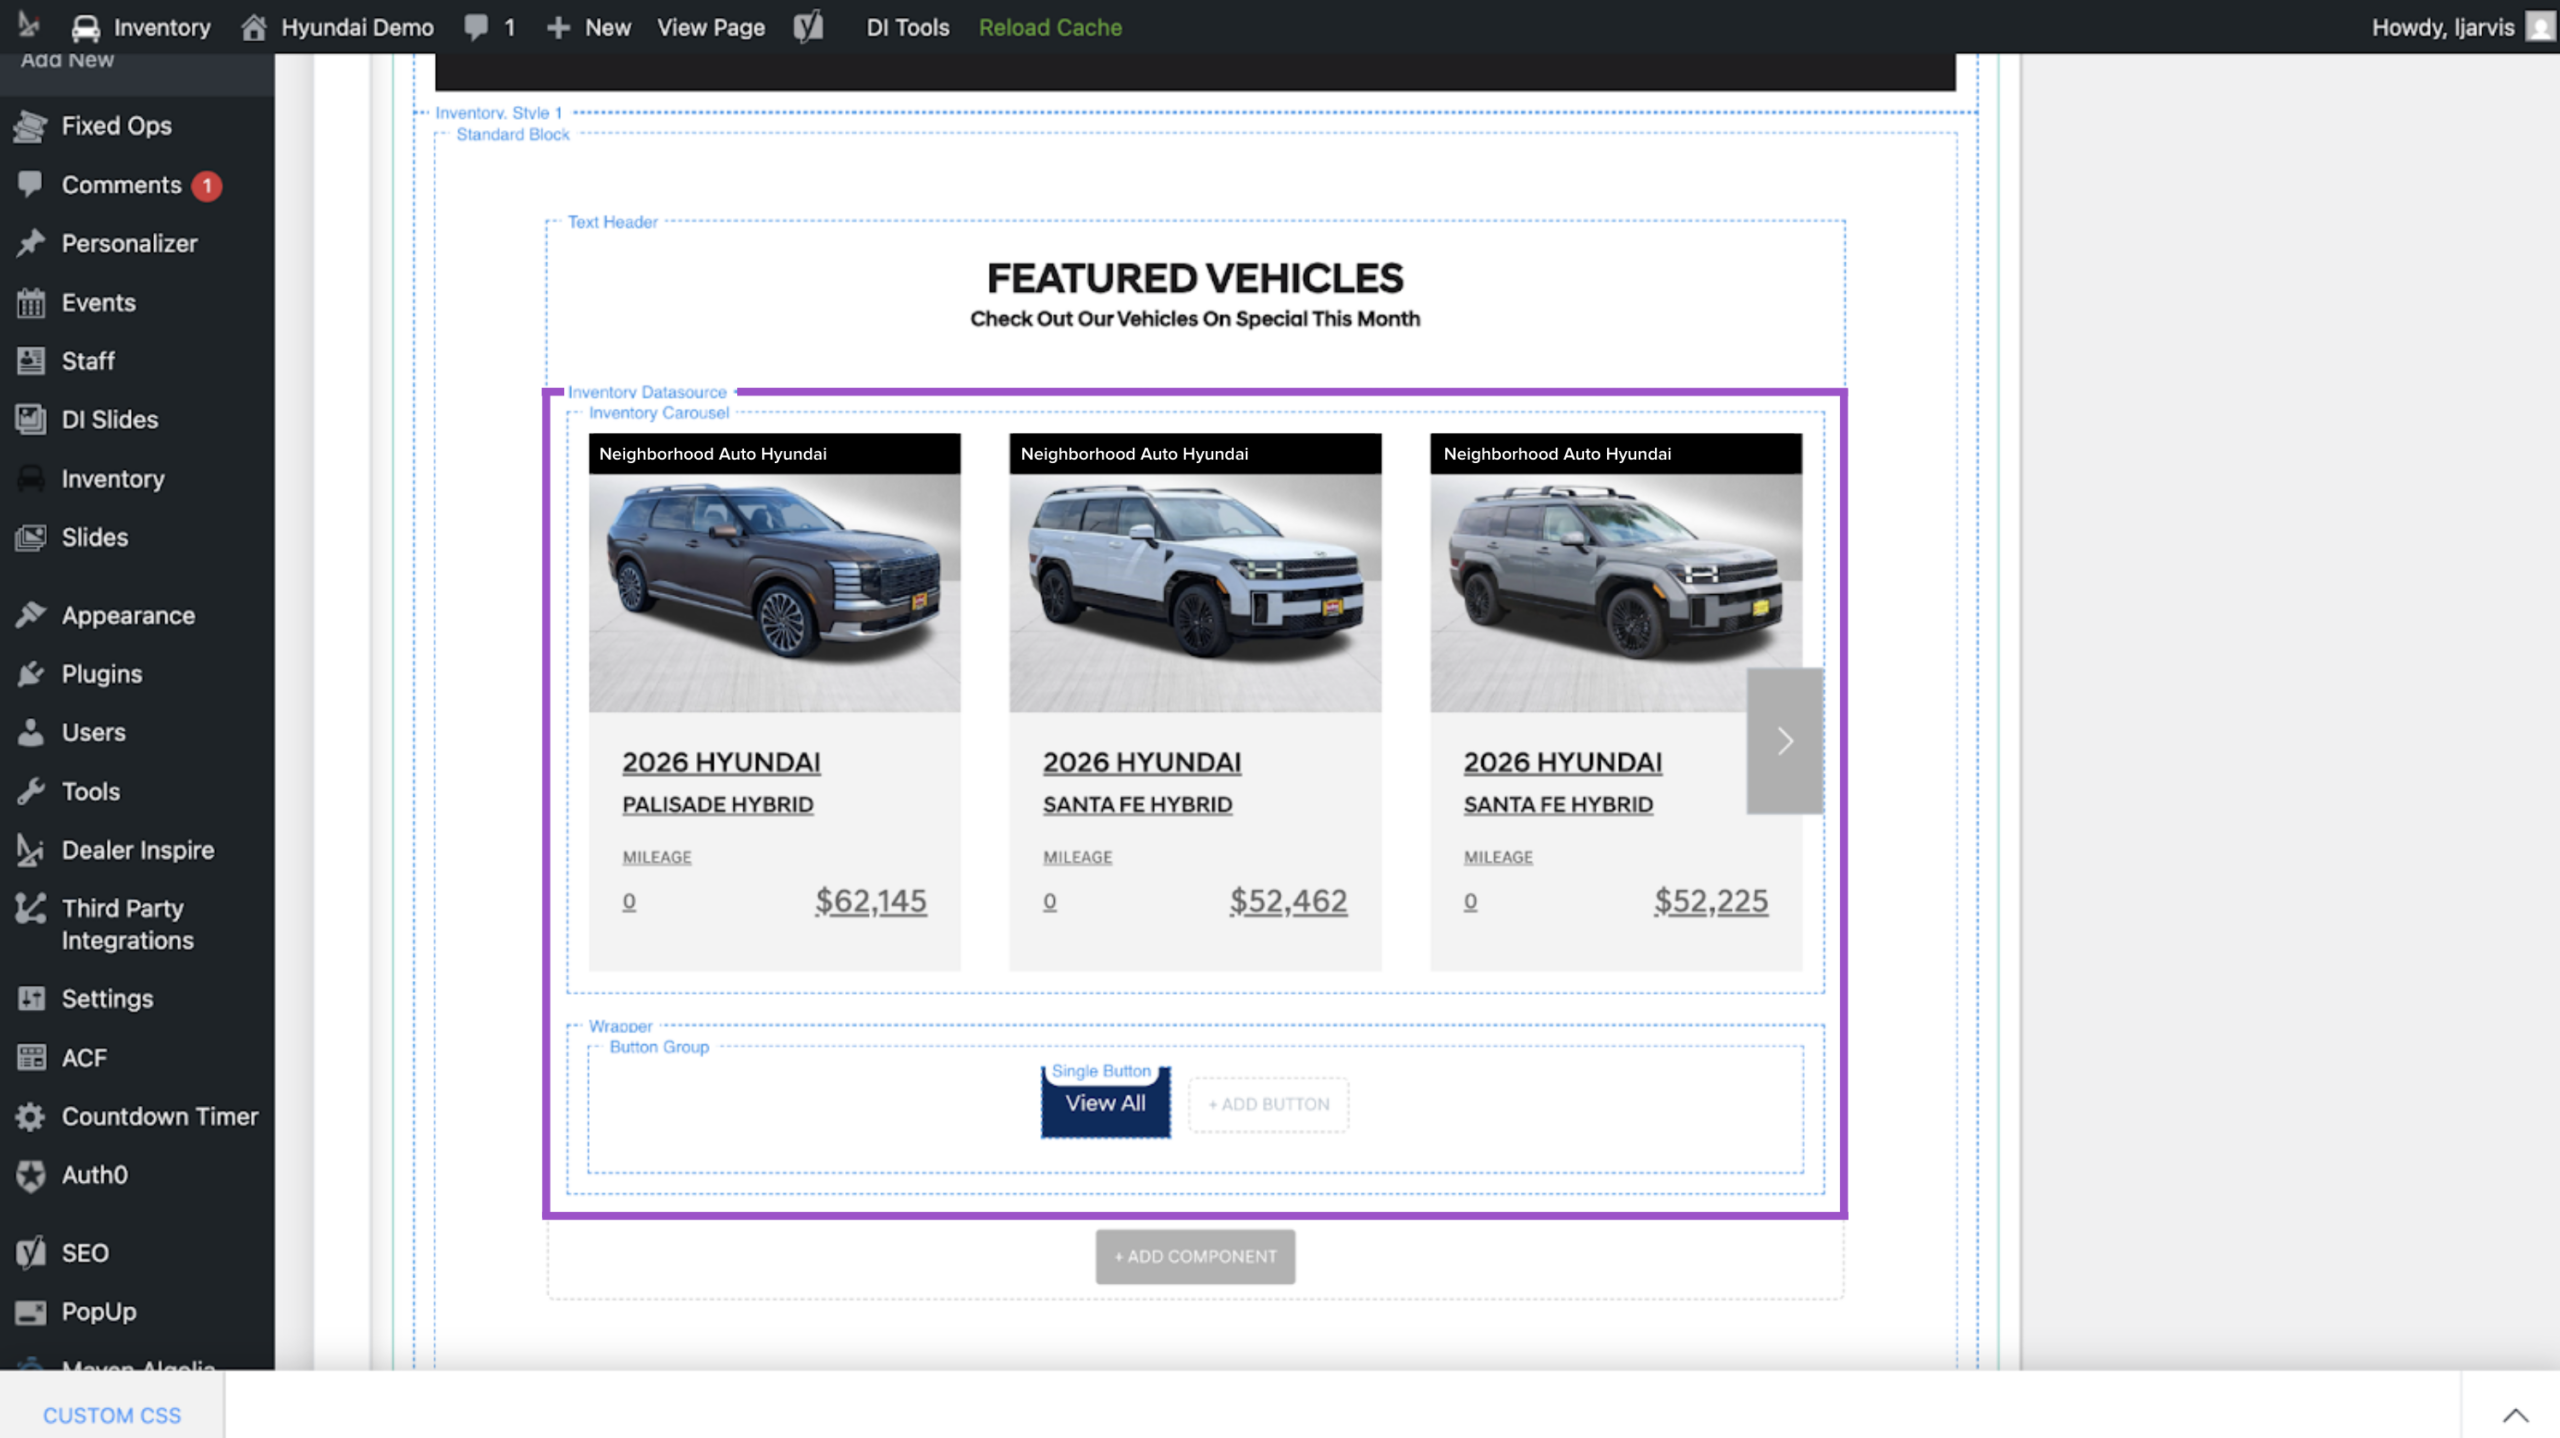Click the Appearance brush icon

pyautogui.click(x=31, y=615)
